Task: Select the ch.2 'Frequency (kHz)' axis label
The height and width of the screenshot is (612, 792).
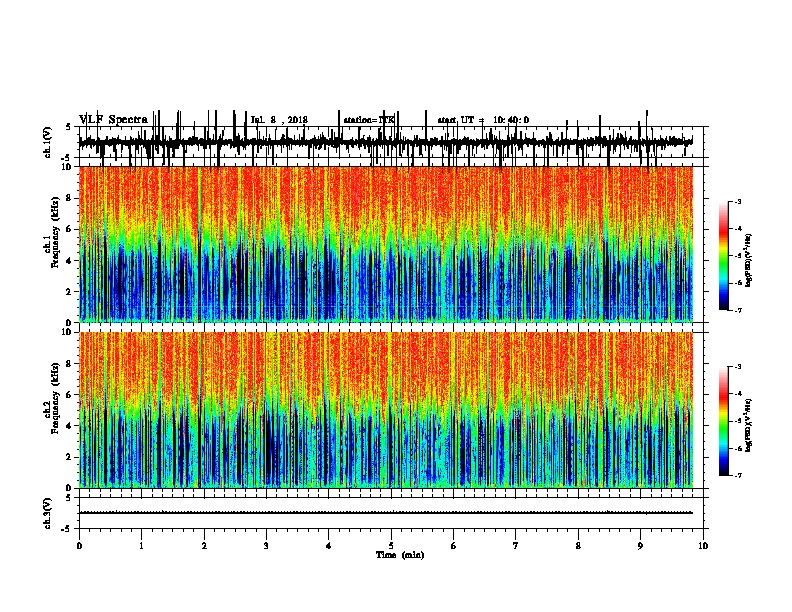Action: (56, 398)
